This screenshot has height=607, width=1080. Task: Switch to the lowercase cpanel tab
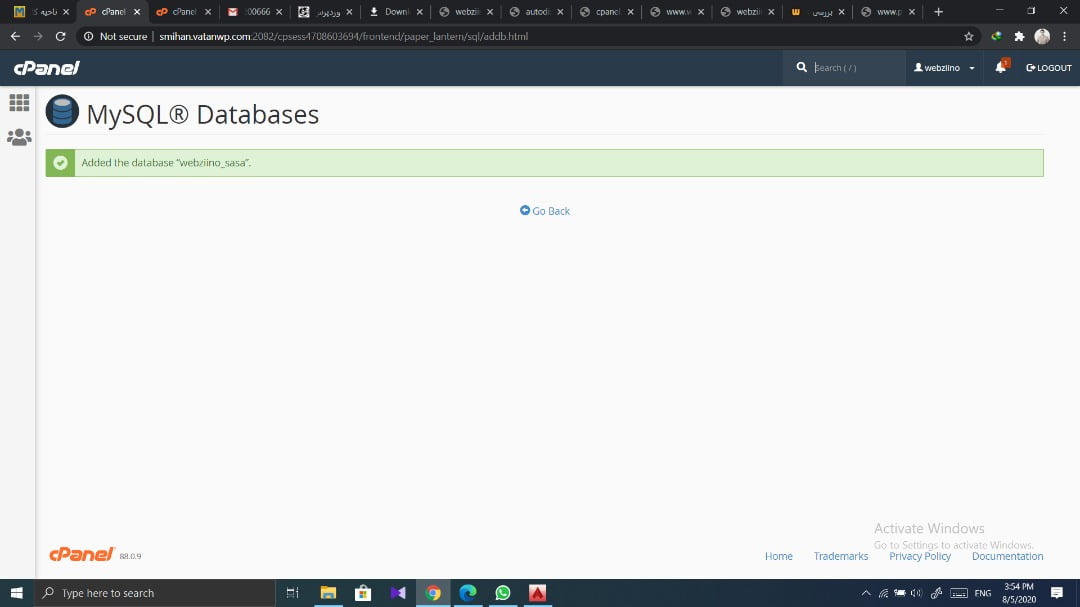coord(606,12)
